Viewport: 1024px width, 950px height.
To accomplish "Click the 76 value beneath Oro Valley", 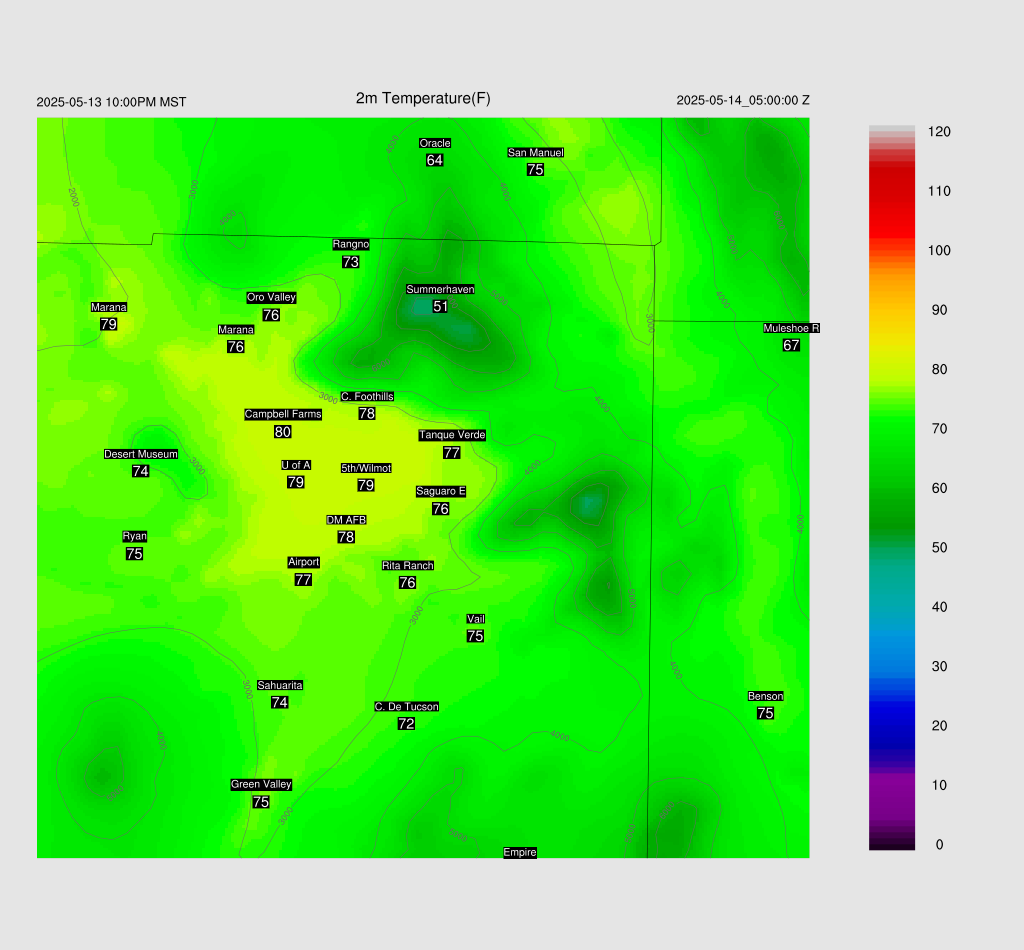I will tap(271, 315).
